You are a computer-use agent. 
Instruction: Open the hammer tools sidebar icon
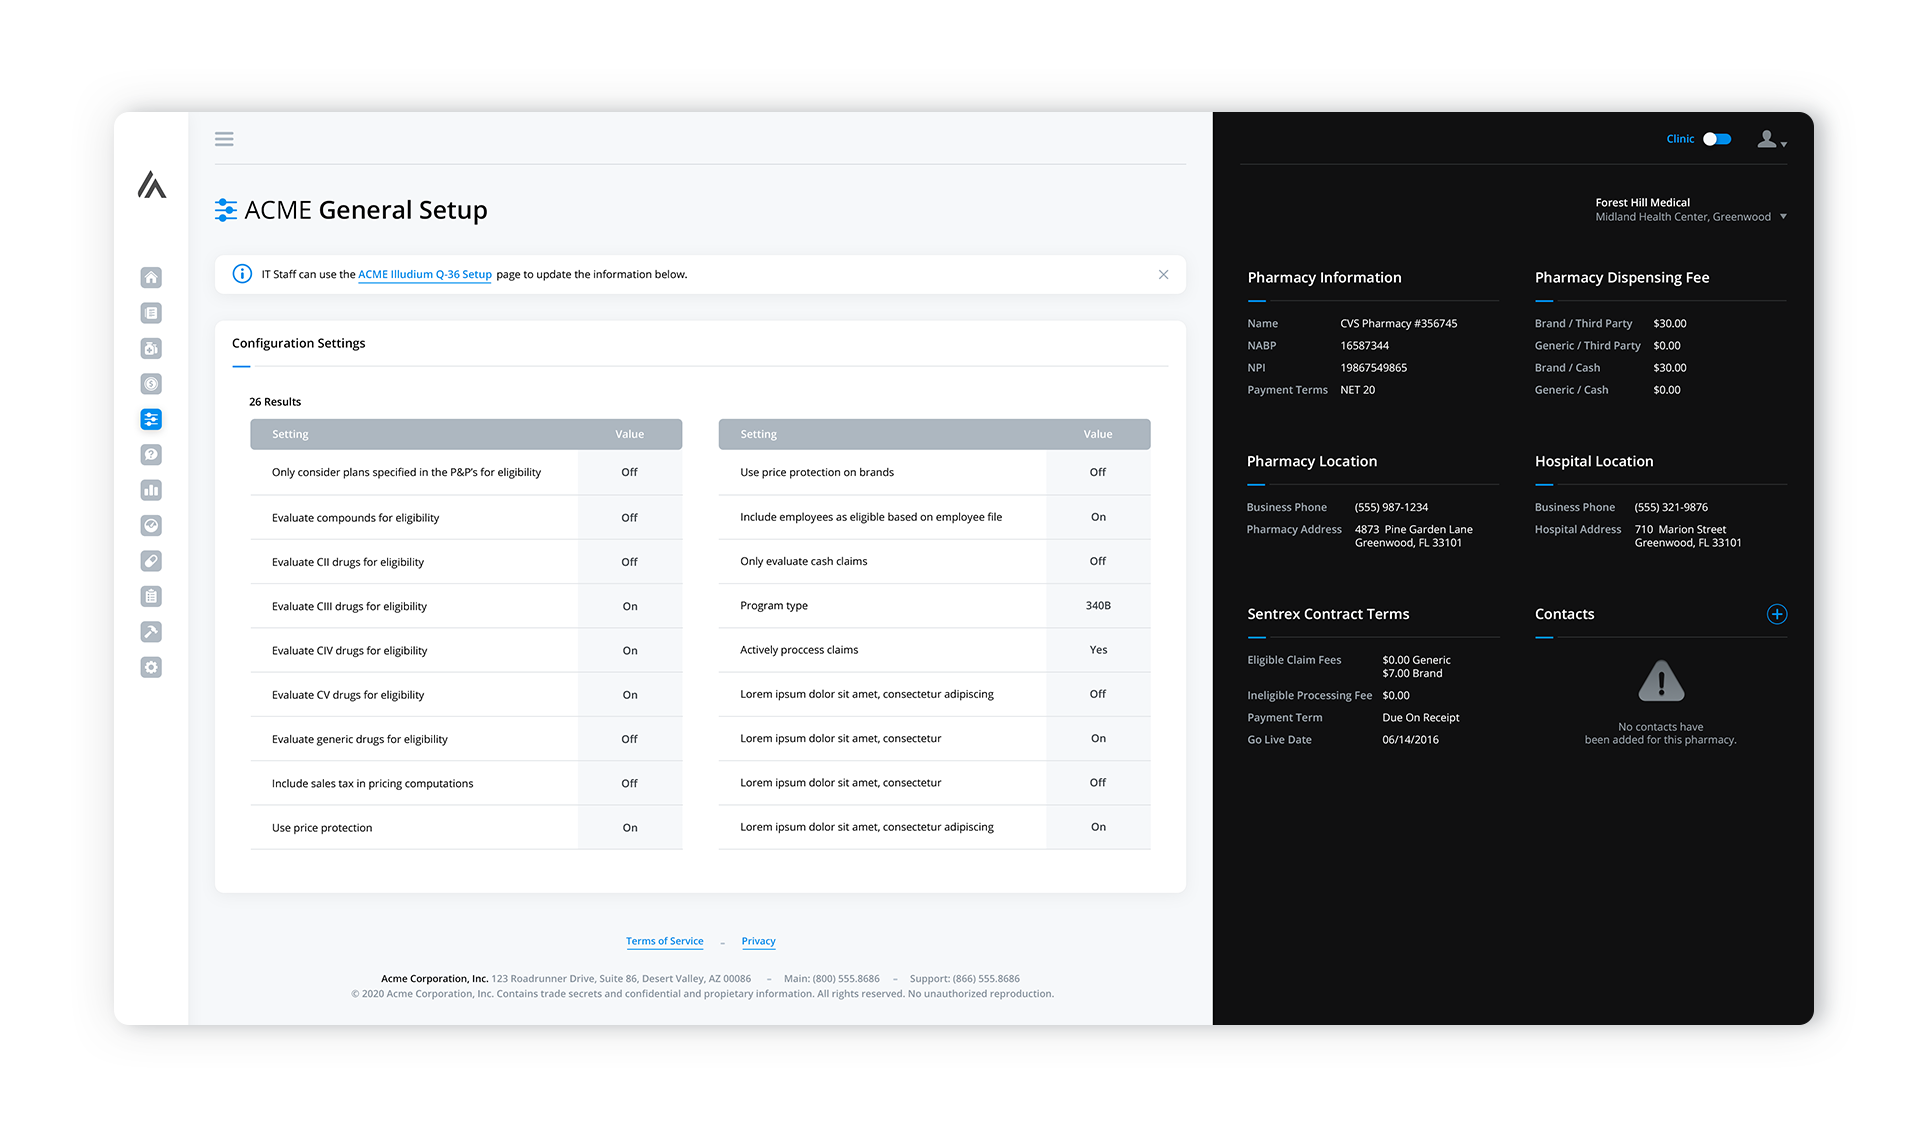(x=151, y=631)
